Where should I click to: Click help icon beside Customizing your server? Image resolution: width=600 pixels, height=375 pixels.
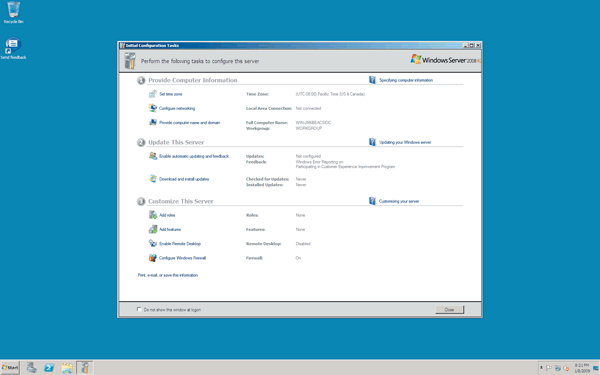tap(372, 201)
